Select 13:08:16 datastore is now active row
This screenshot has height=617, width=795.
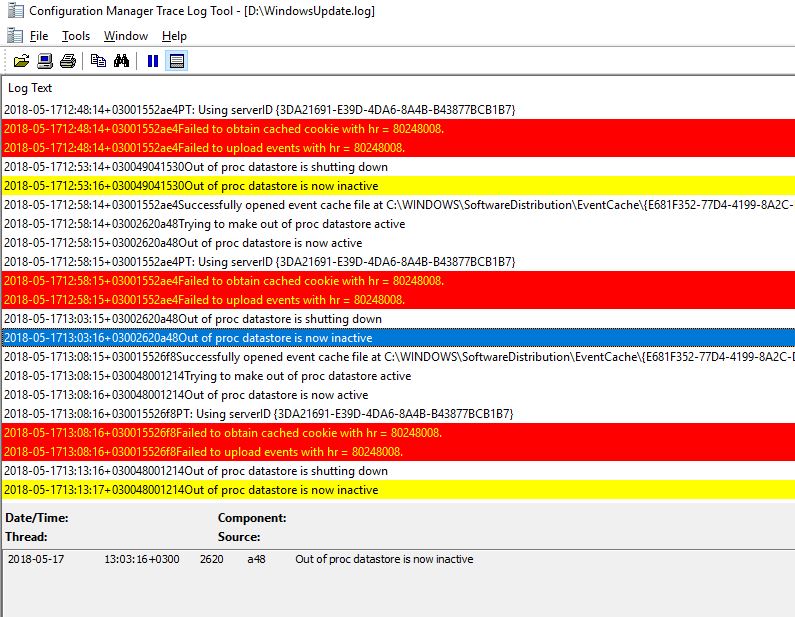pos(398,395)
